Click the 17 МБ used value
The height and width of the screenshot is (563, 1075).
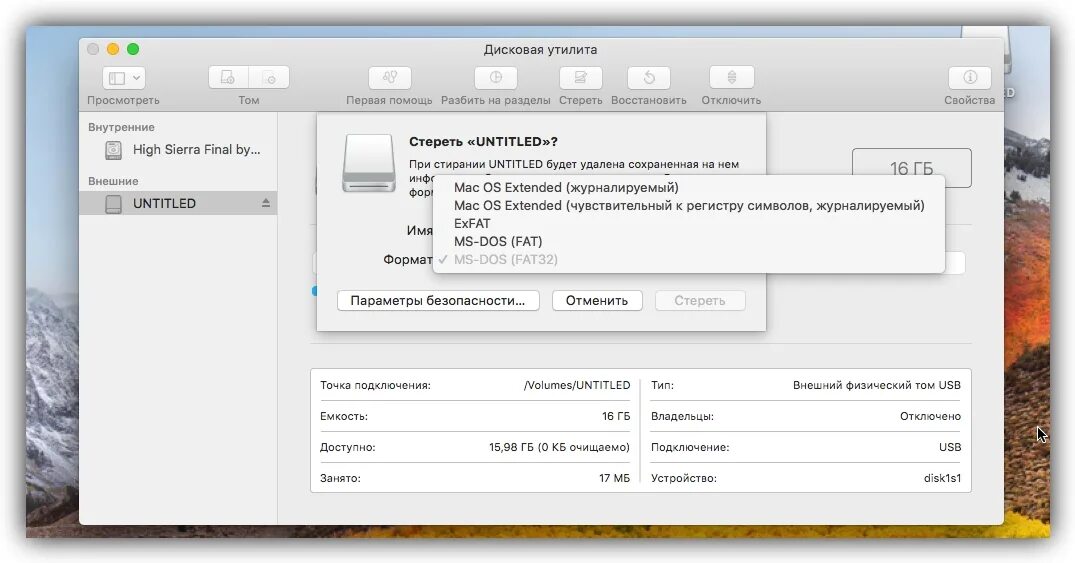pyautogui.click(x=614, y=478)
